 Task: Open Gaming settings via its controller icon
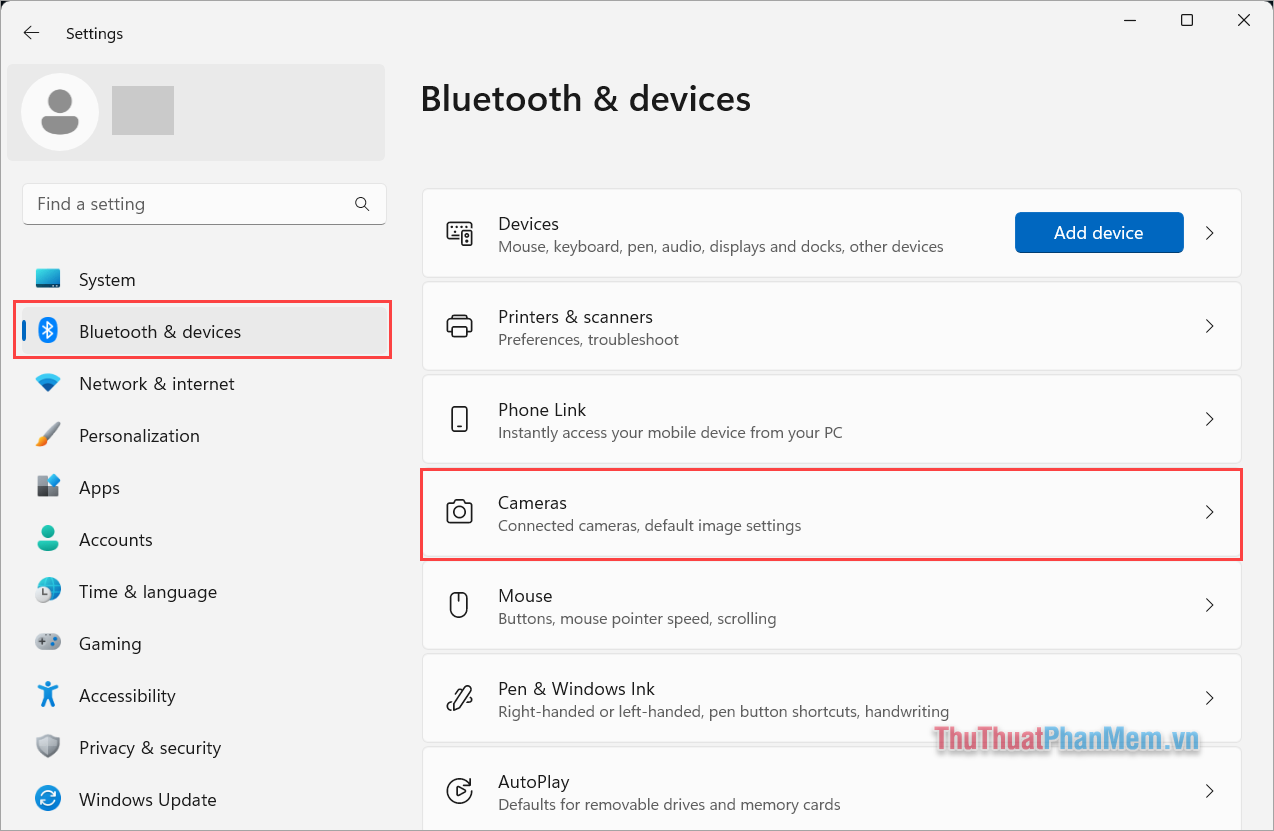coord(47,643)
